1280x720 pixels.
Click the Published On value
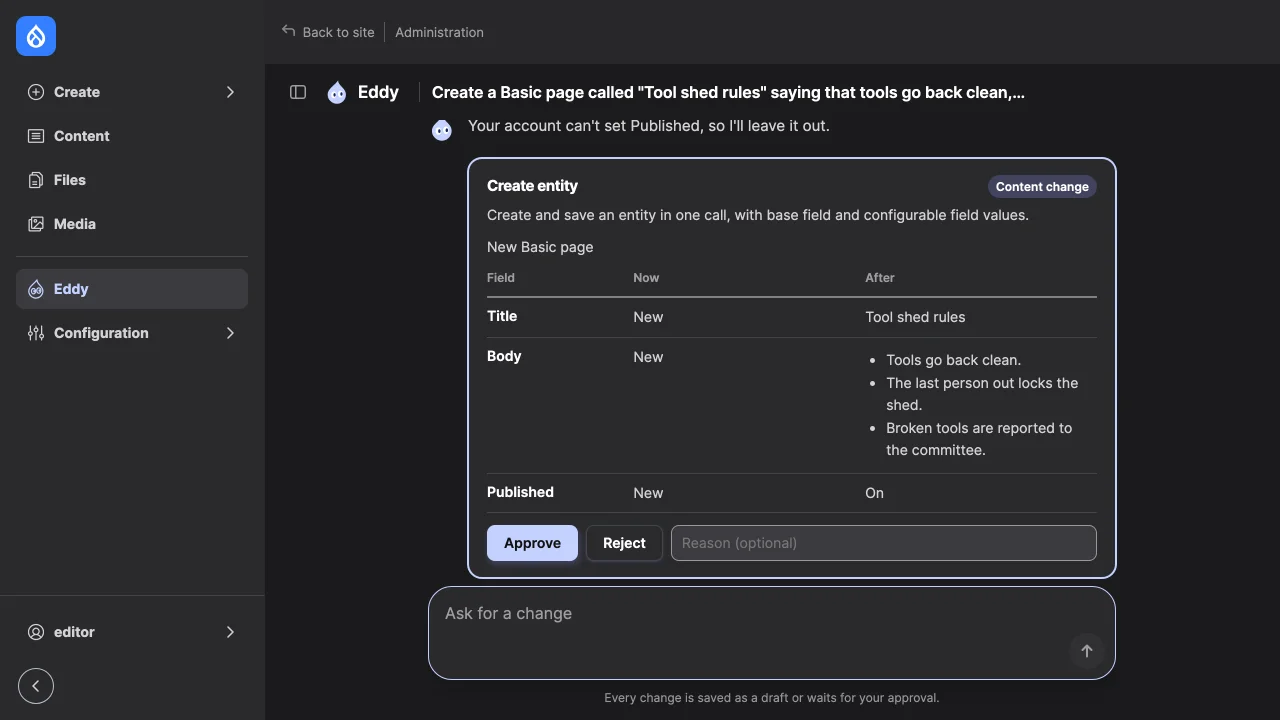tap(874, 493)
